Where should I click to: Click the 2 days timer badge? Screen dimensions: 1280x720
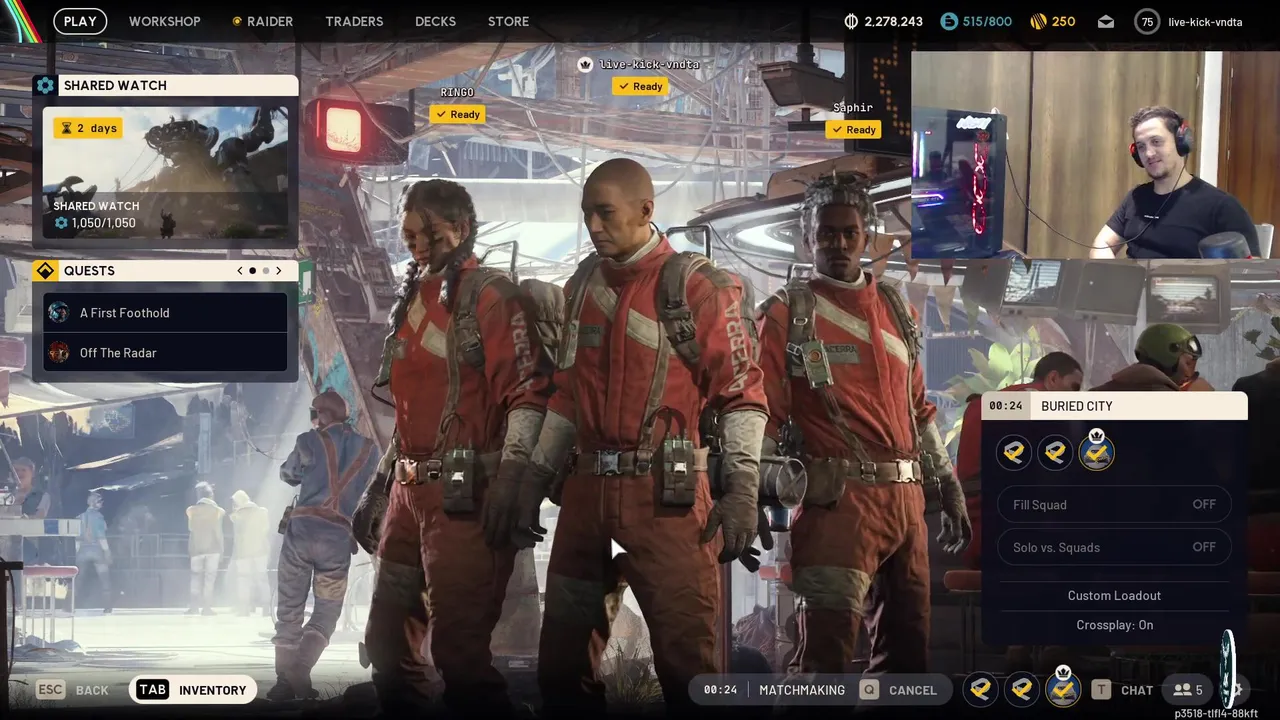click(x=88, y=128)
